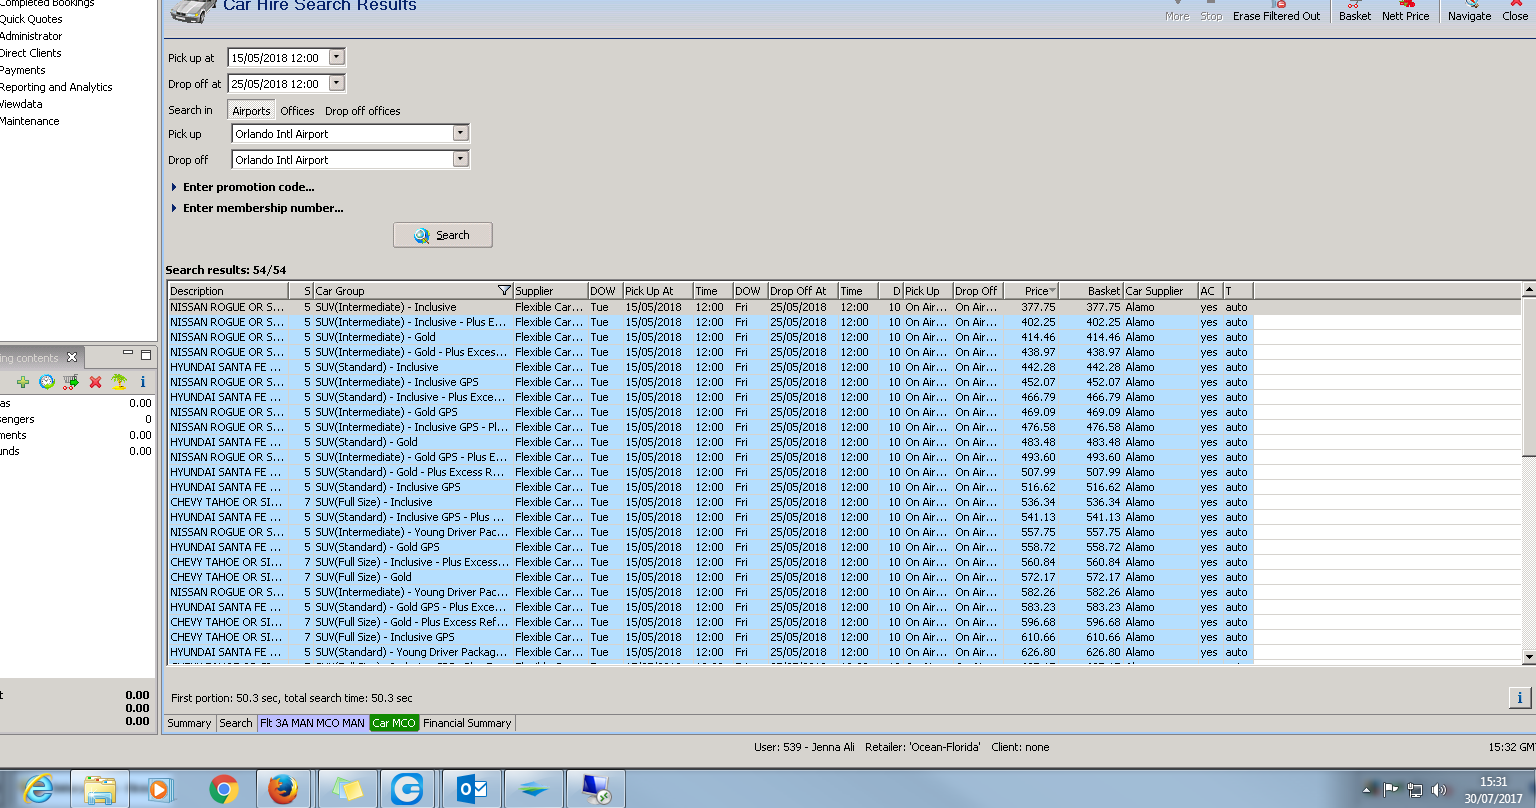
Task: Open Reporting and Analytics in left menu
Action: point(56,87)
